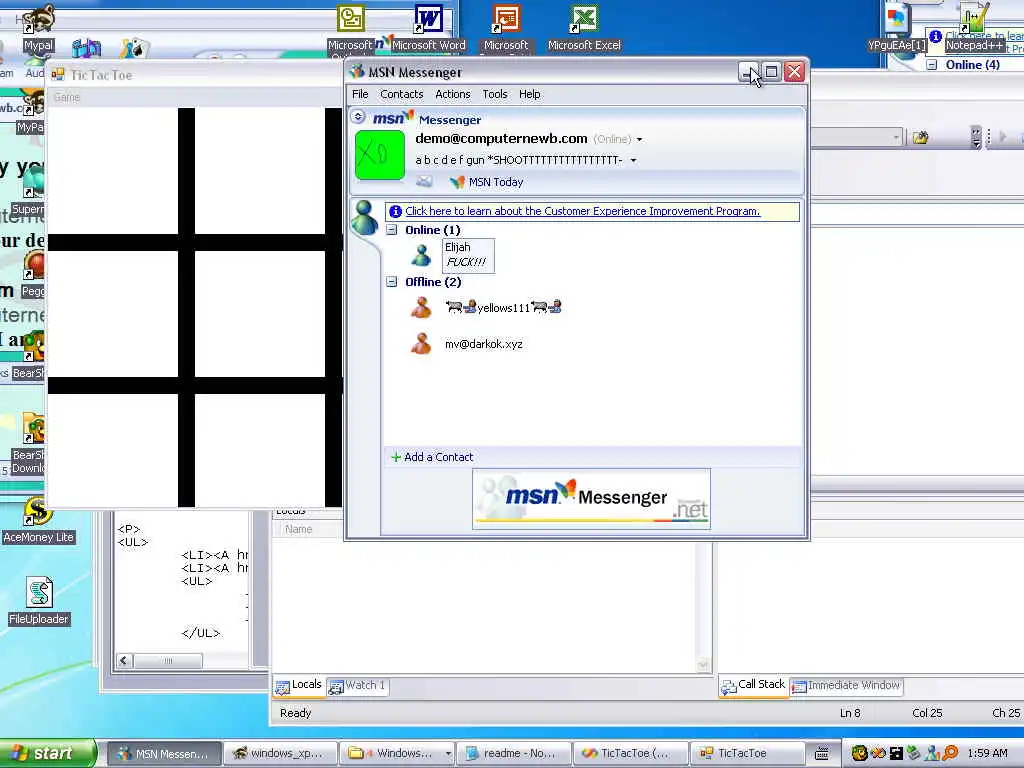
Task: Select the yellows111 offline contact icon
Action: click(x=421, y=307)
